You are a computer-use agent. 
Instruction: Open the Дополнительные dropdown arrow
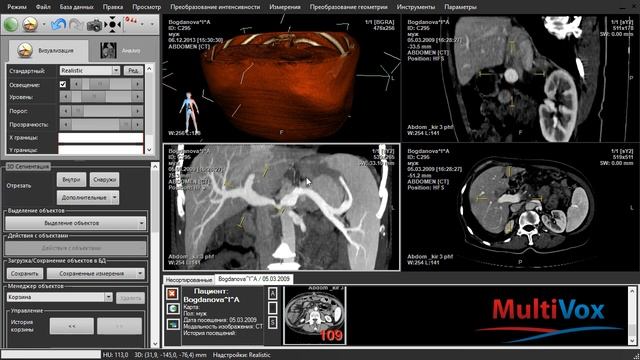(x=115, y=198)
